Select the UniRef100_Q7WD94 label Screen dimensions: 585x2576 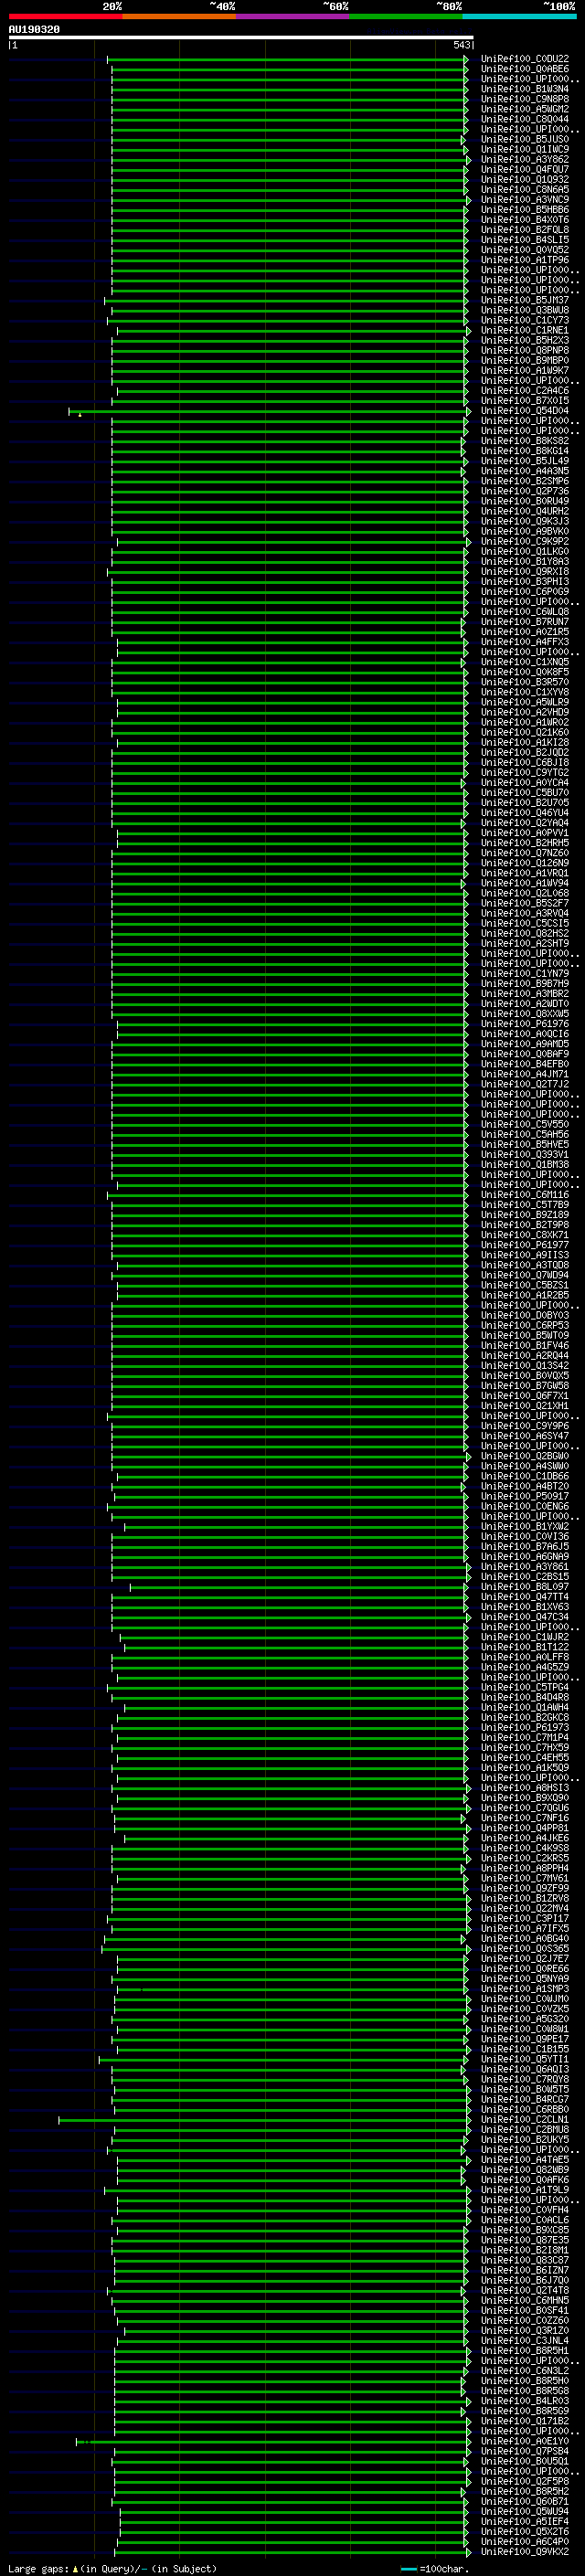pos(525,1275)
